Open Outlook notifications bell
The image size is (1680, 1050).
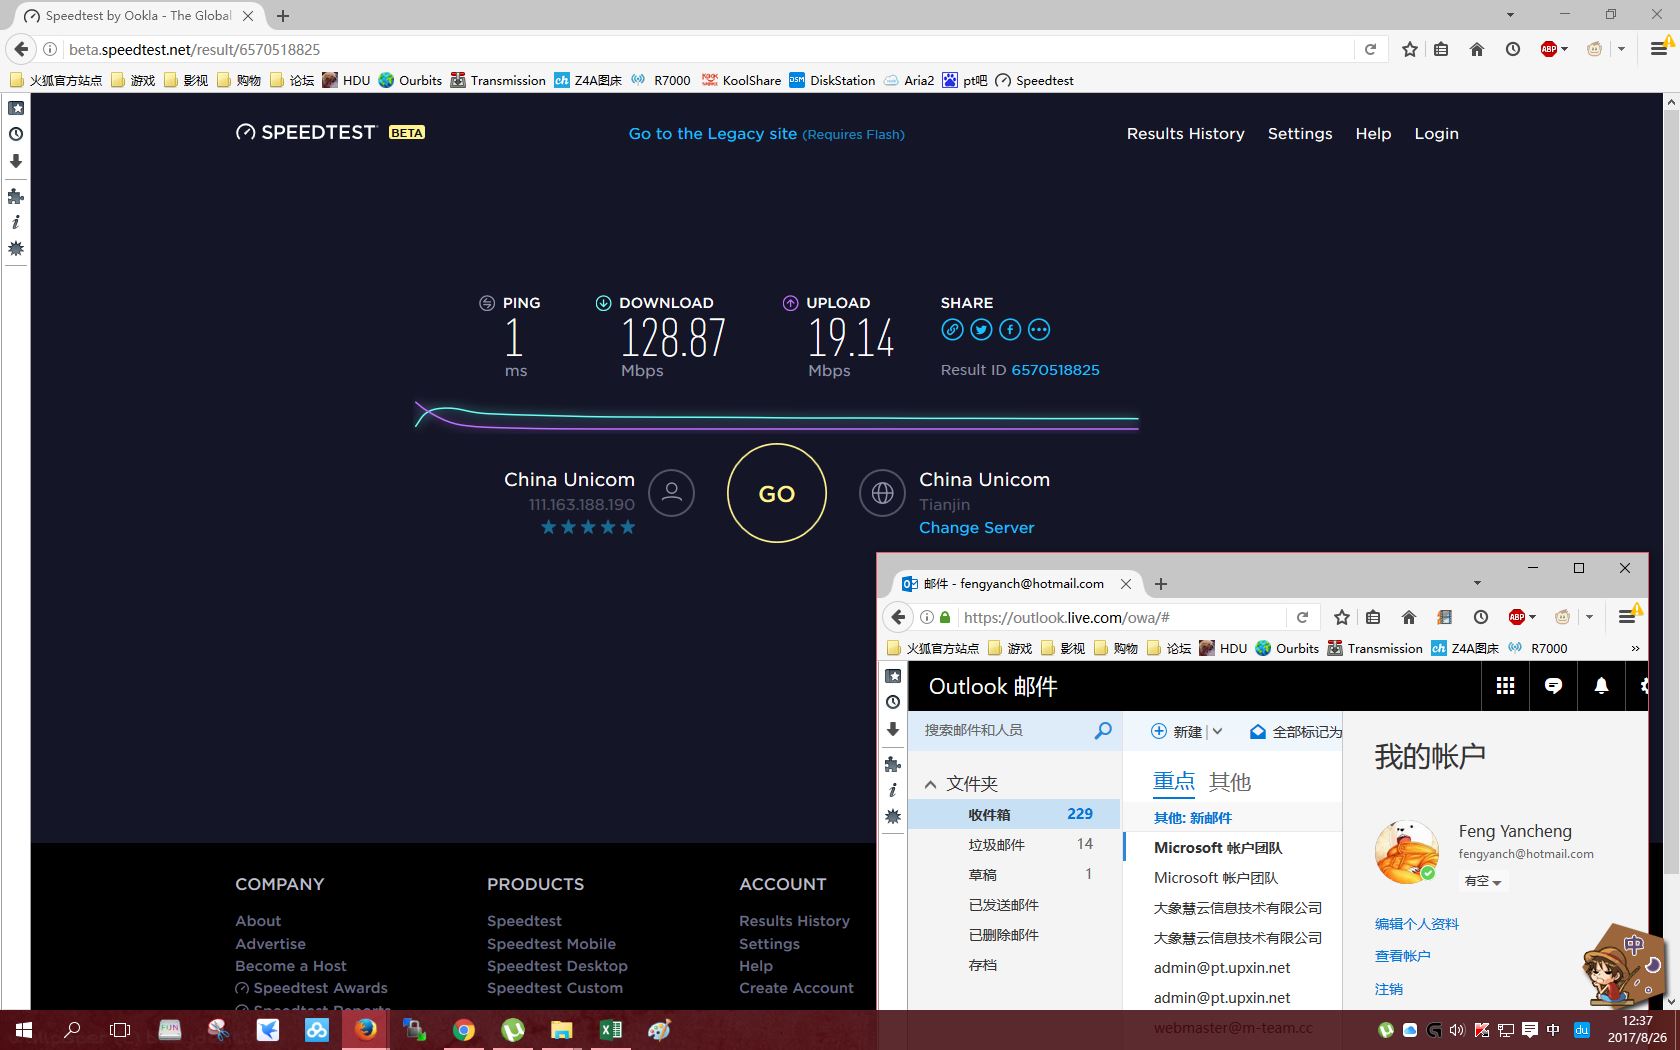click(1601, 686)
